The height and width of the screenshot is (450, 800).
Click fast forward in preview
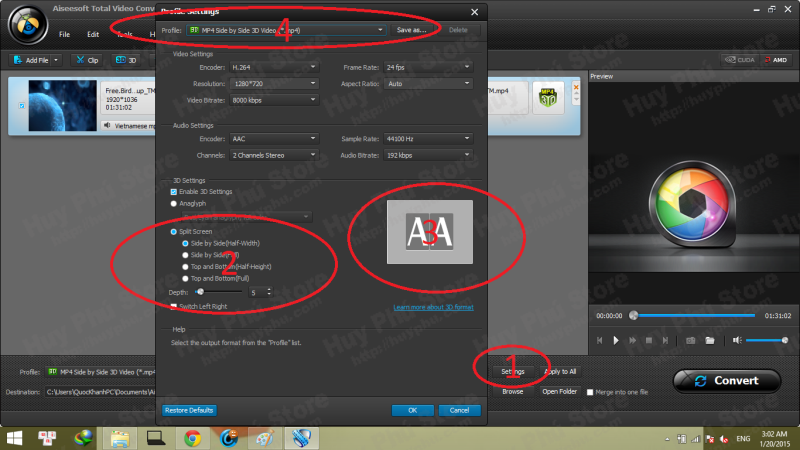point(633,340)
